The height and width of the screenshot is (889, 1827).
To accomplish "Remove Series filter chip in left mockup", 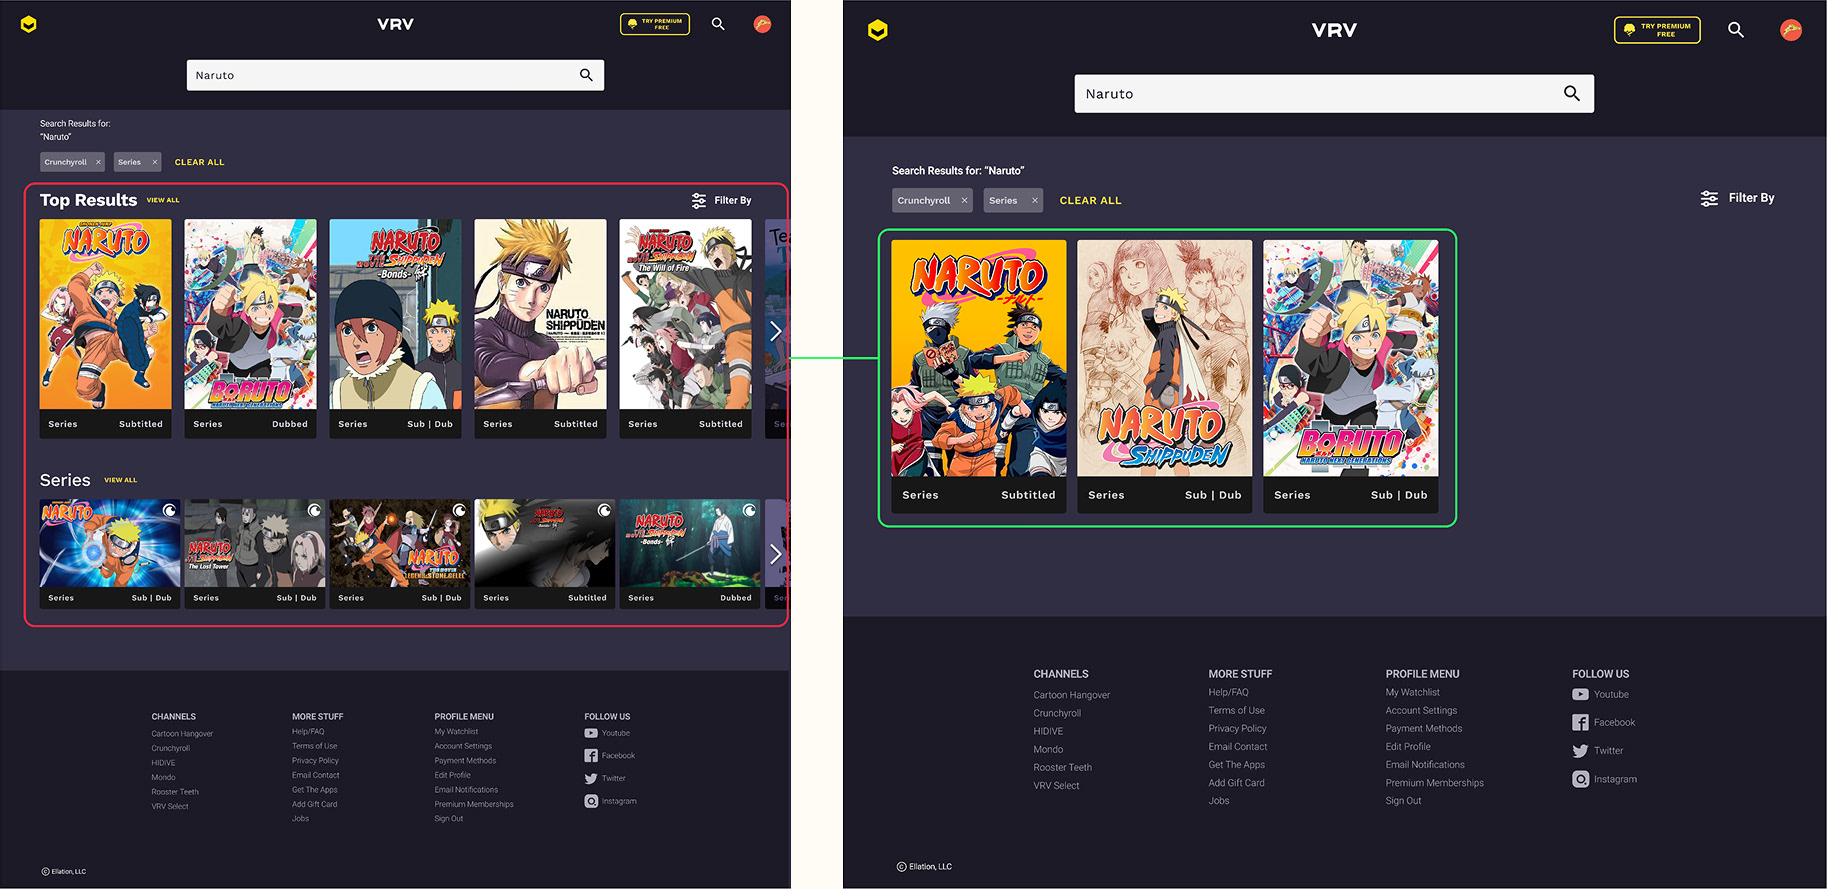I will click(155, 162).
